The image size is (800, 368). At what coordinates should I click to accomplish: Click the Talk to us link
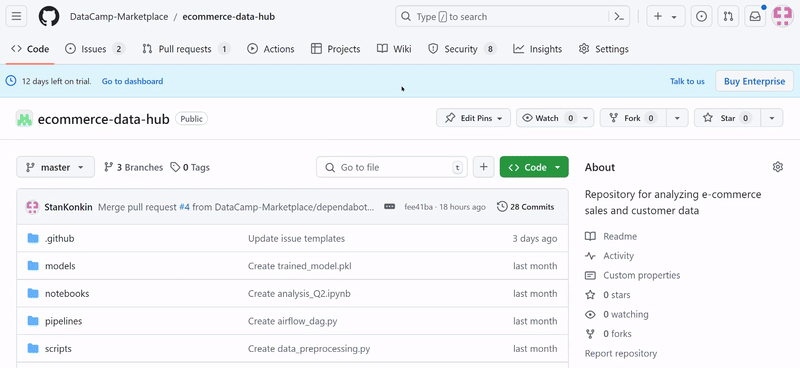[687, 81]
